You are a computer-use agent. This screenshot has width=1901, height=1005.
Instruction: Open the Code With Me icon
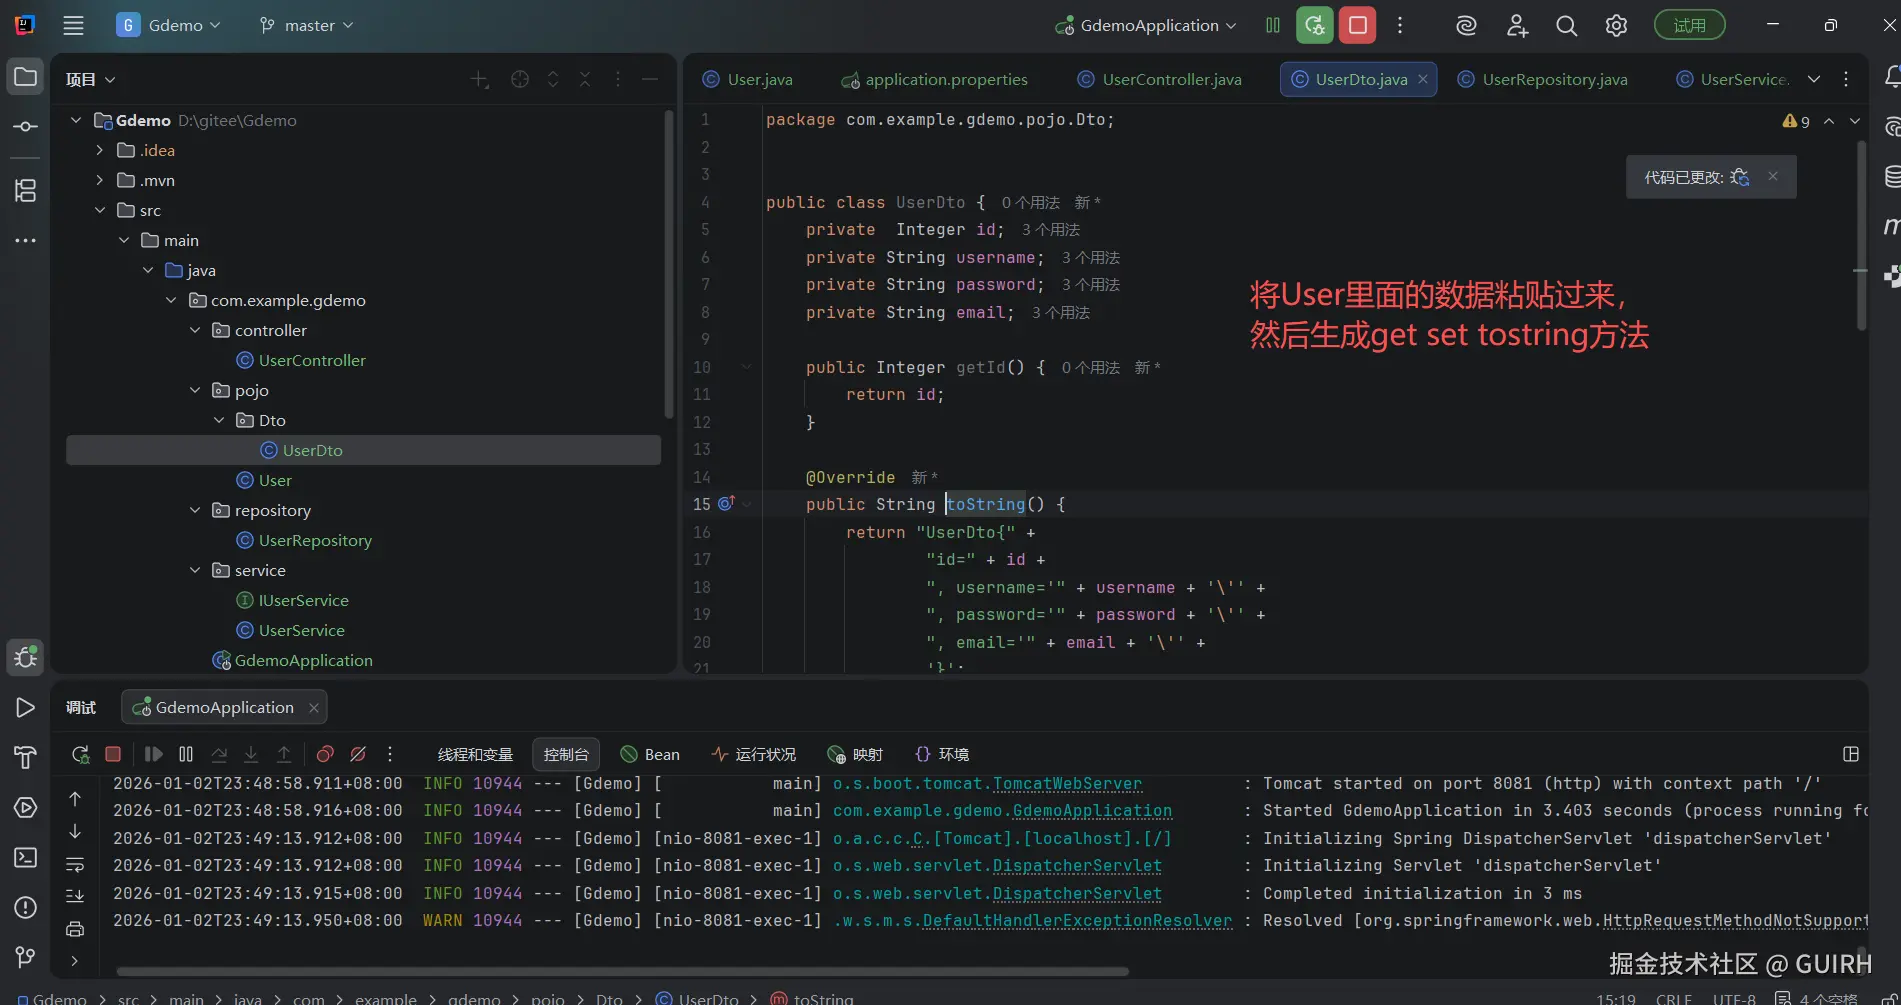point(1517,26)
